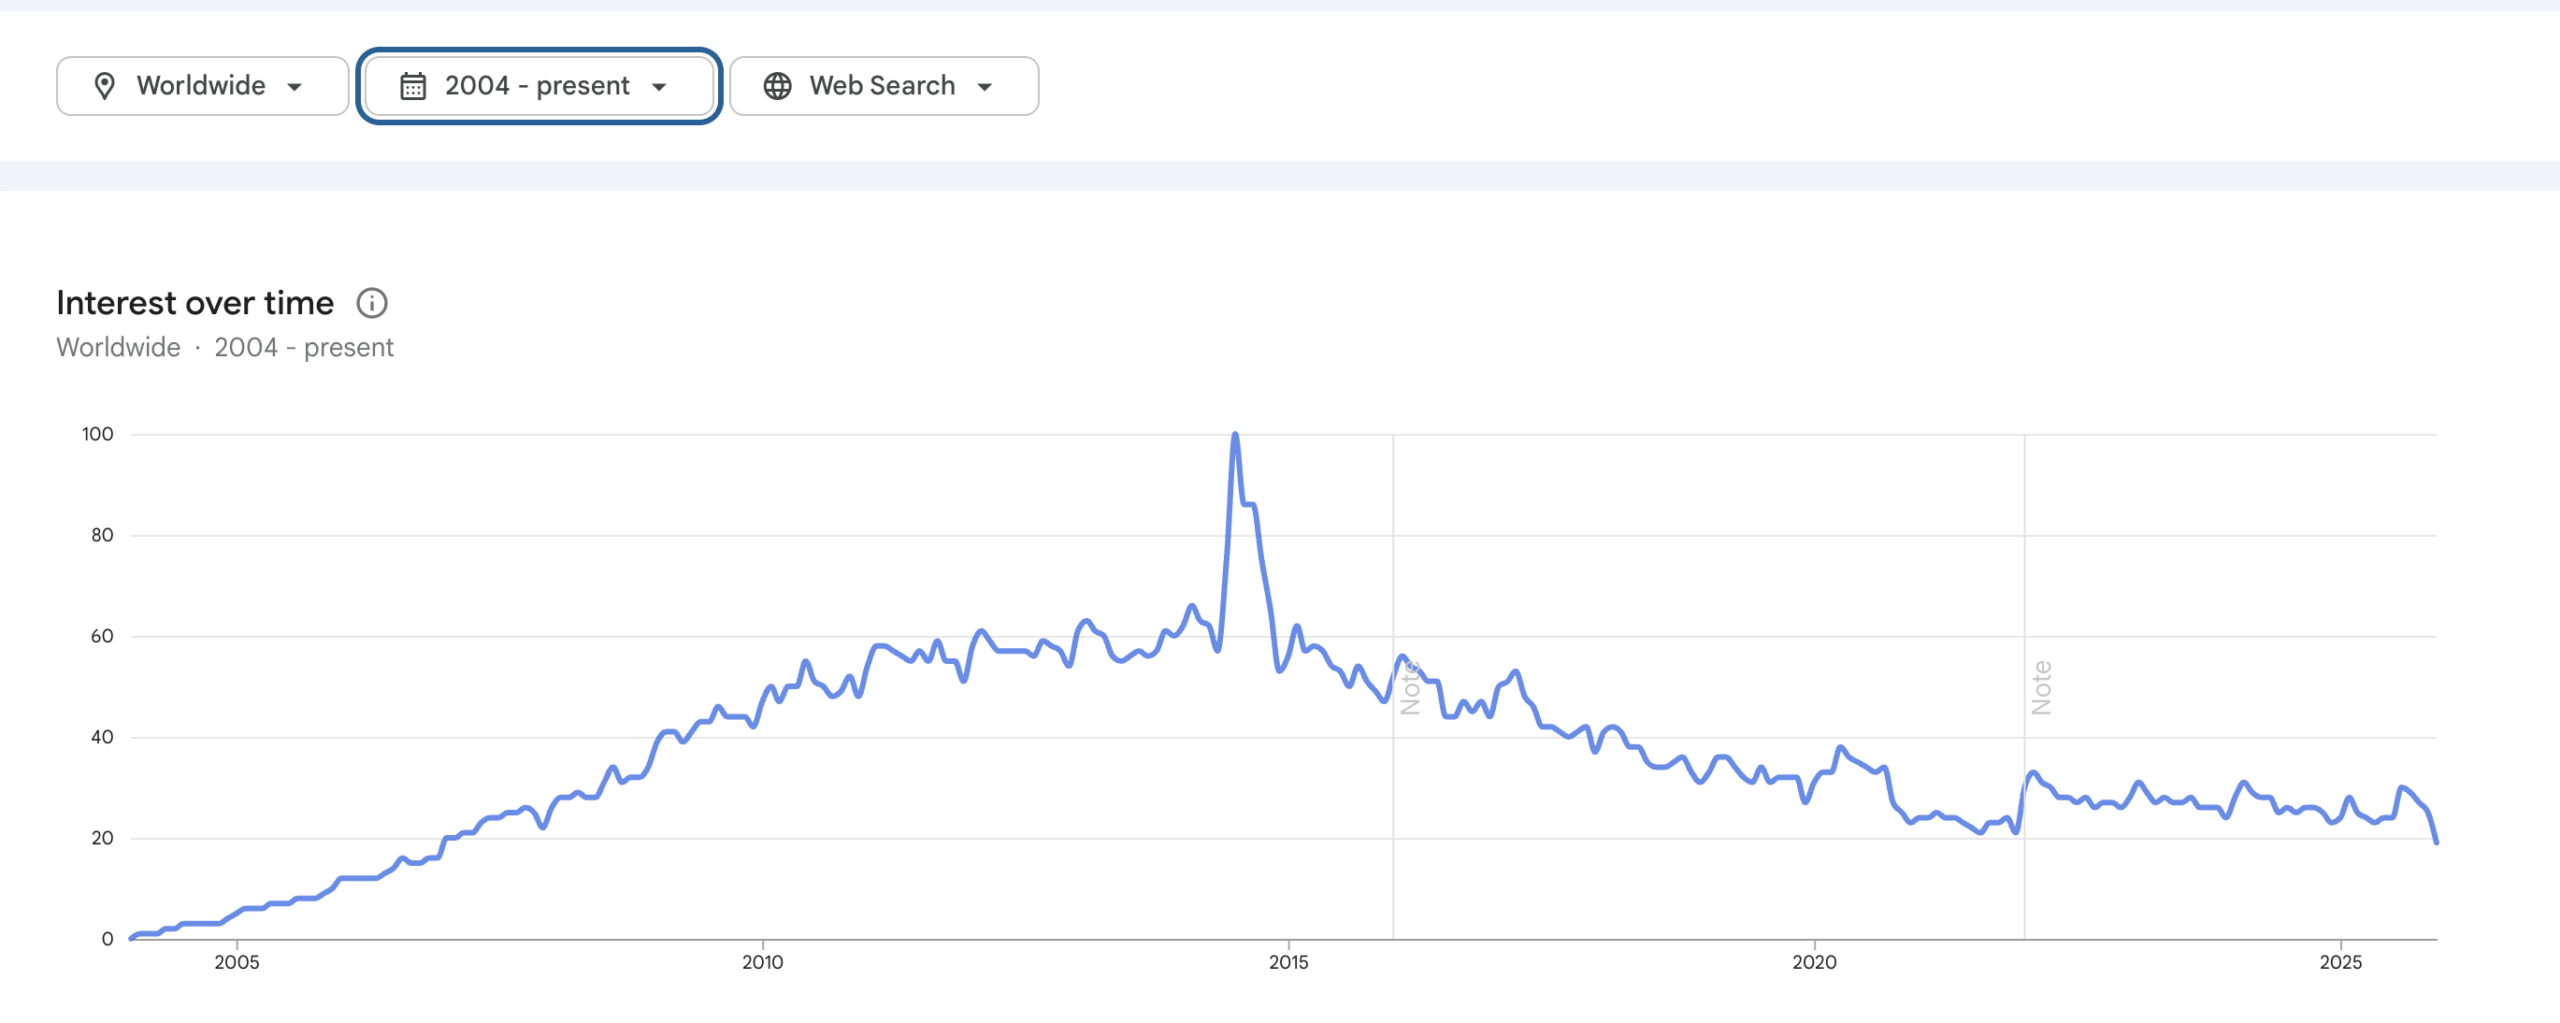The image size is (2560, 1023).
Task: Click the 2004 - present filter text
Action: coord(537,86)
